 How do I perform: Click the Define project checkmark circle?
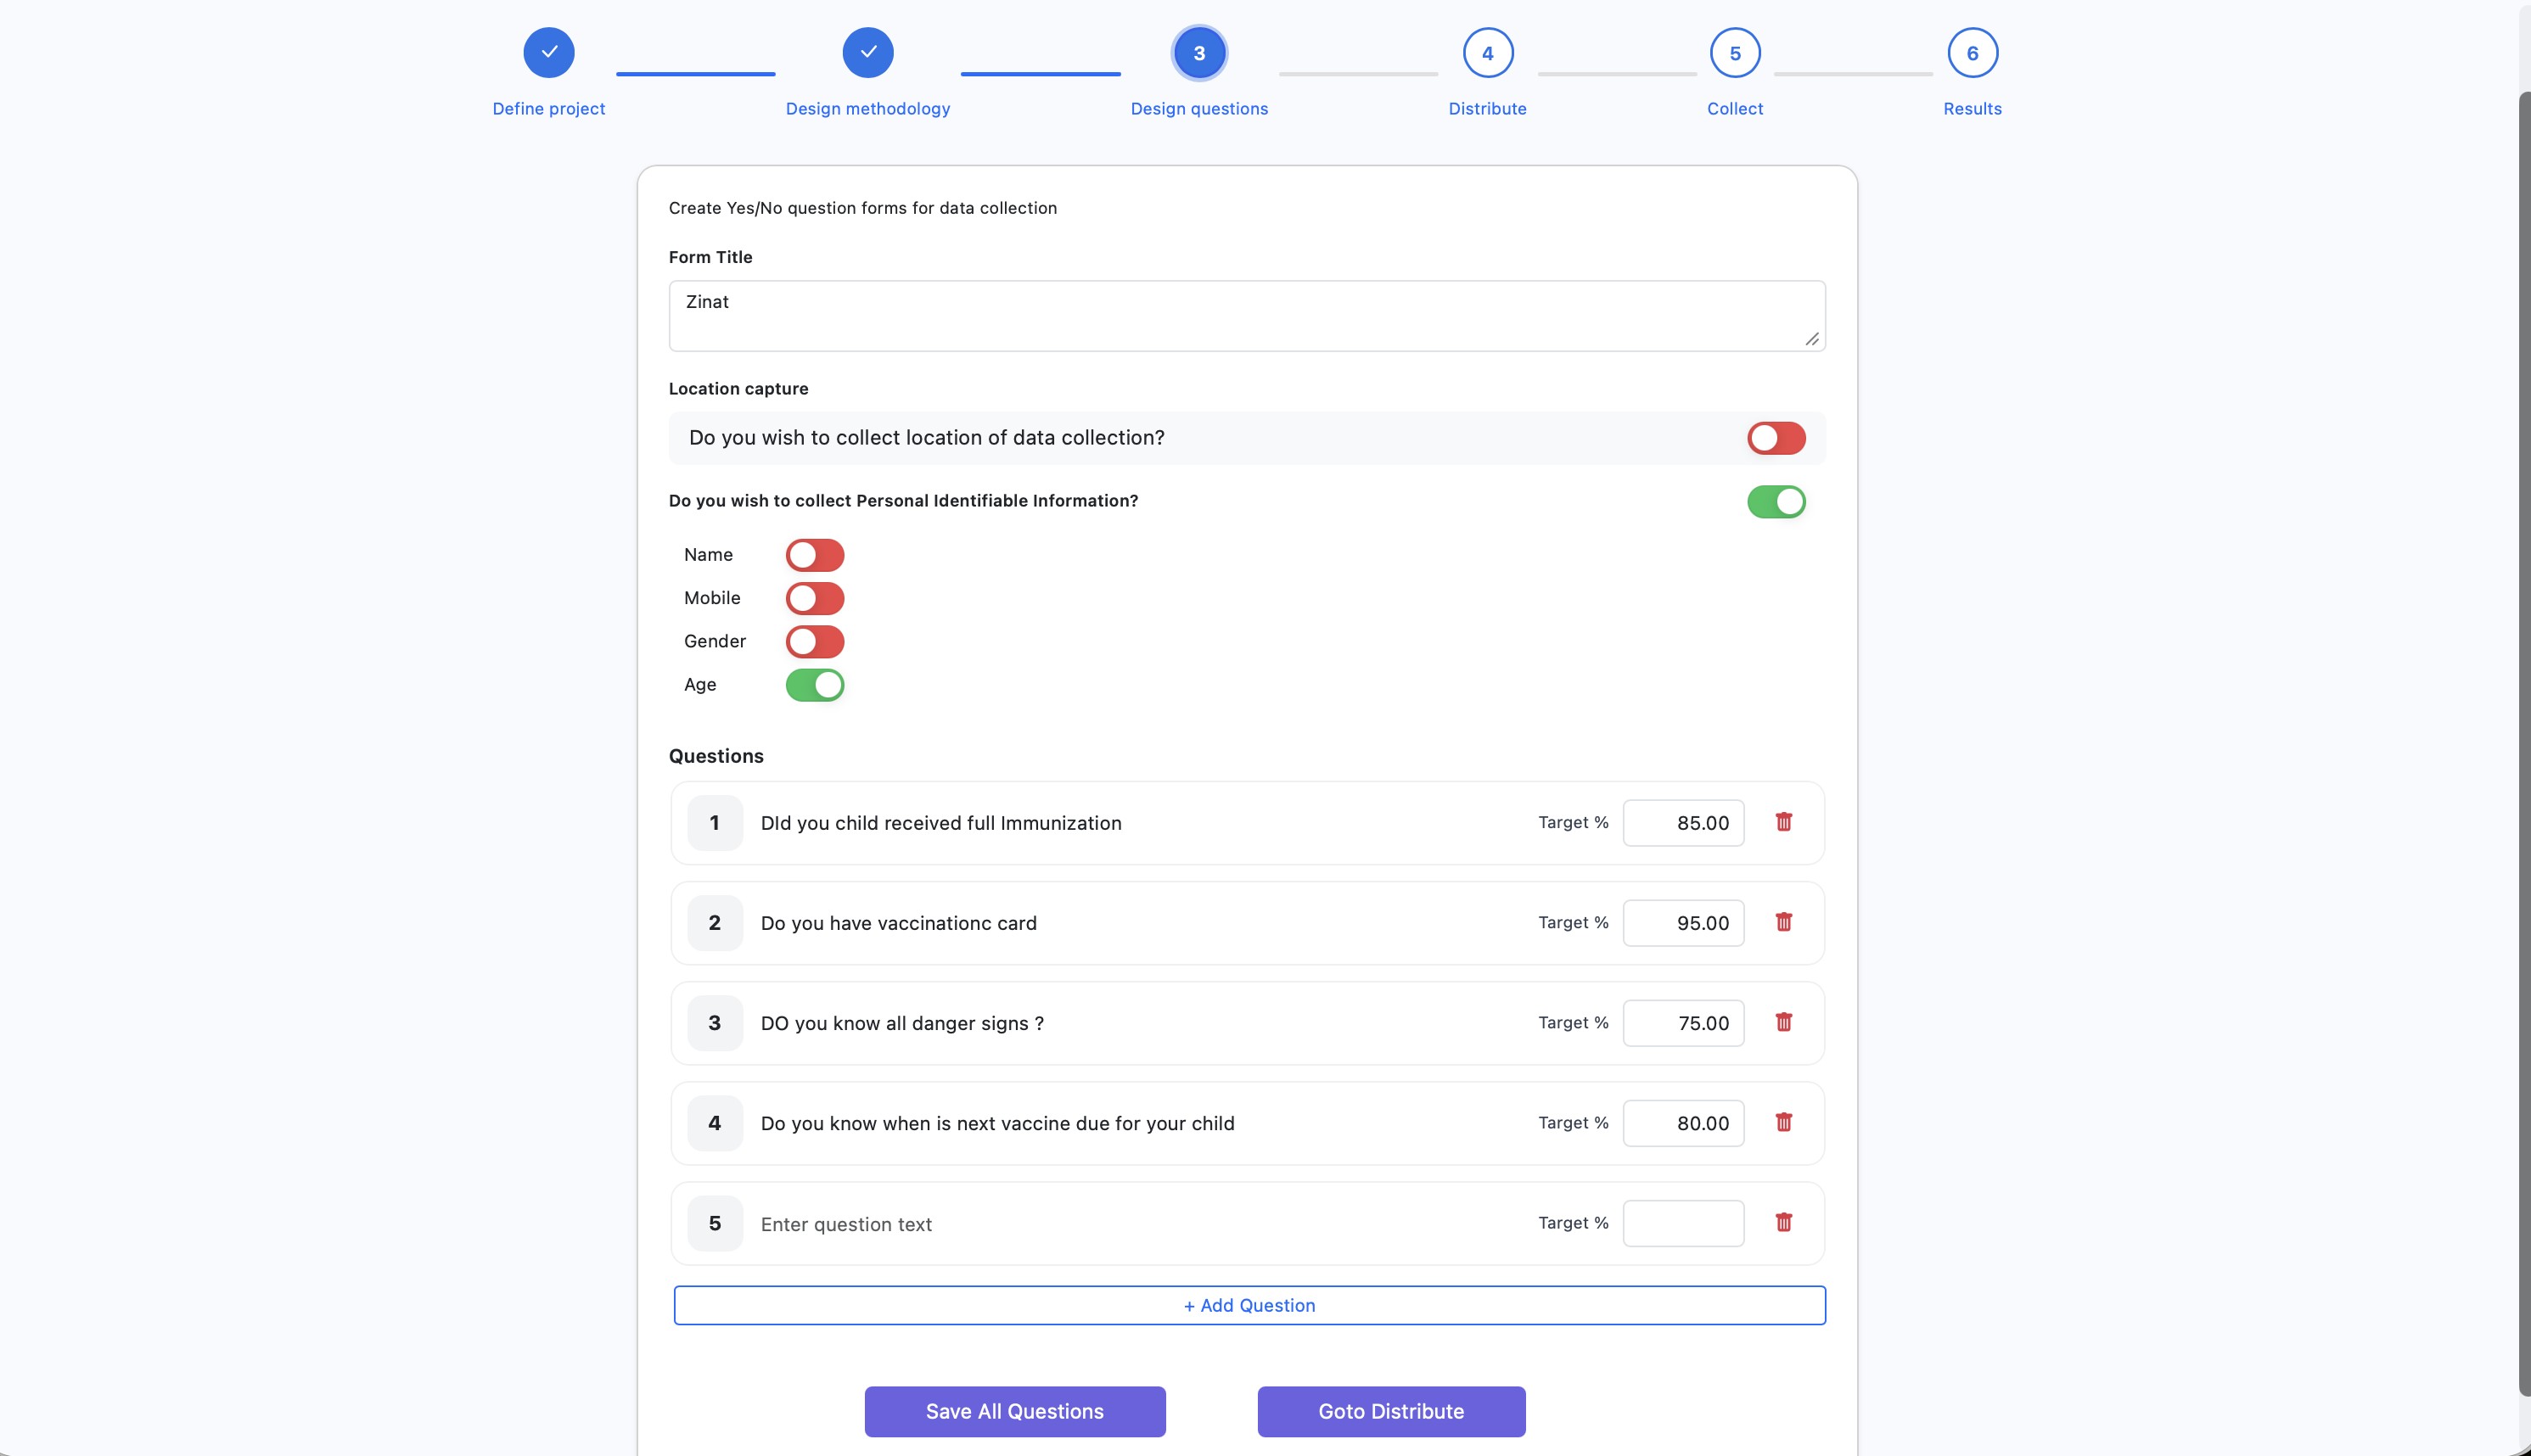548,52
